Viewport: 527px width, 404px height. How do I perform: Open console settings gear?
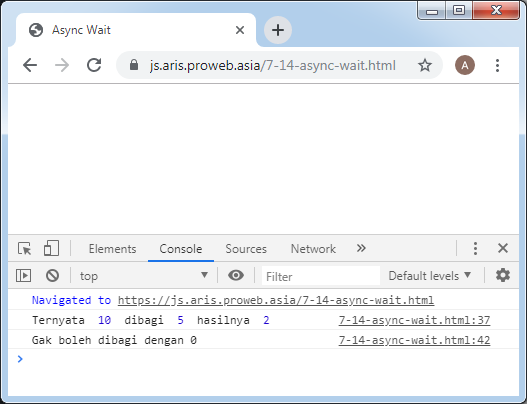(x=503, y=275)
